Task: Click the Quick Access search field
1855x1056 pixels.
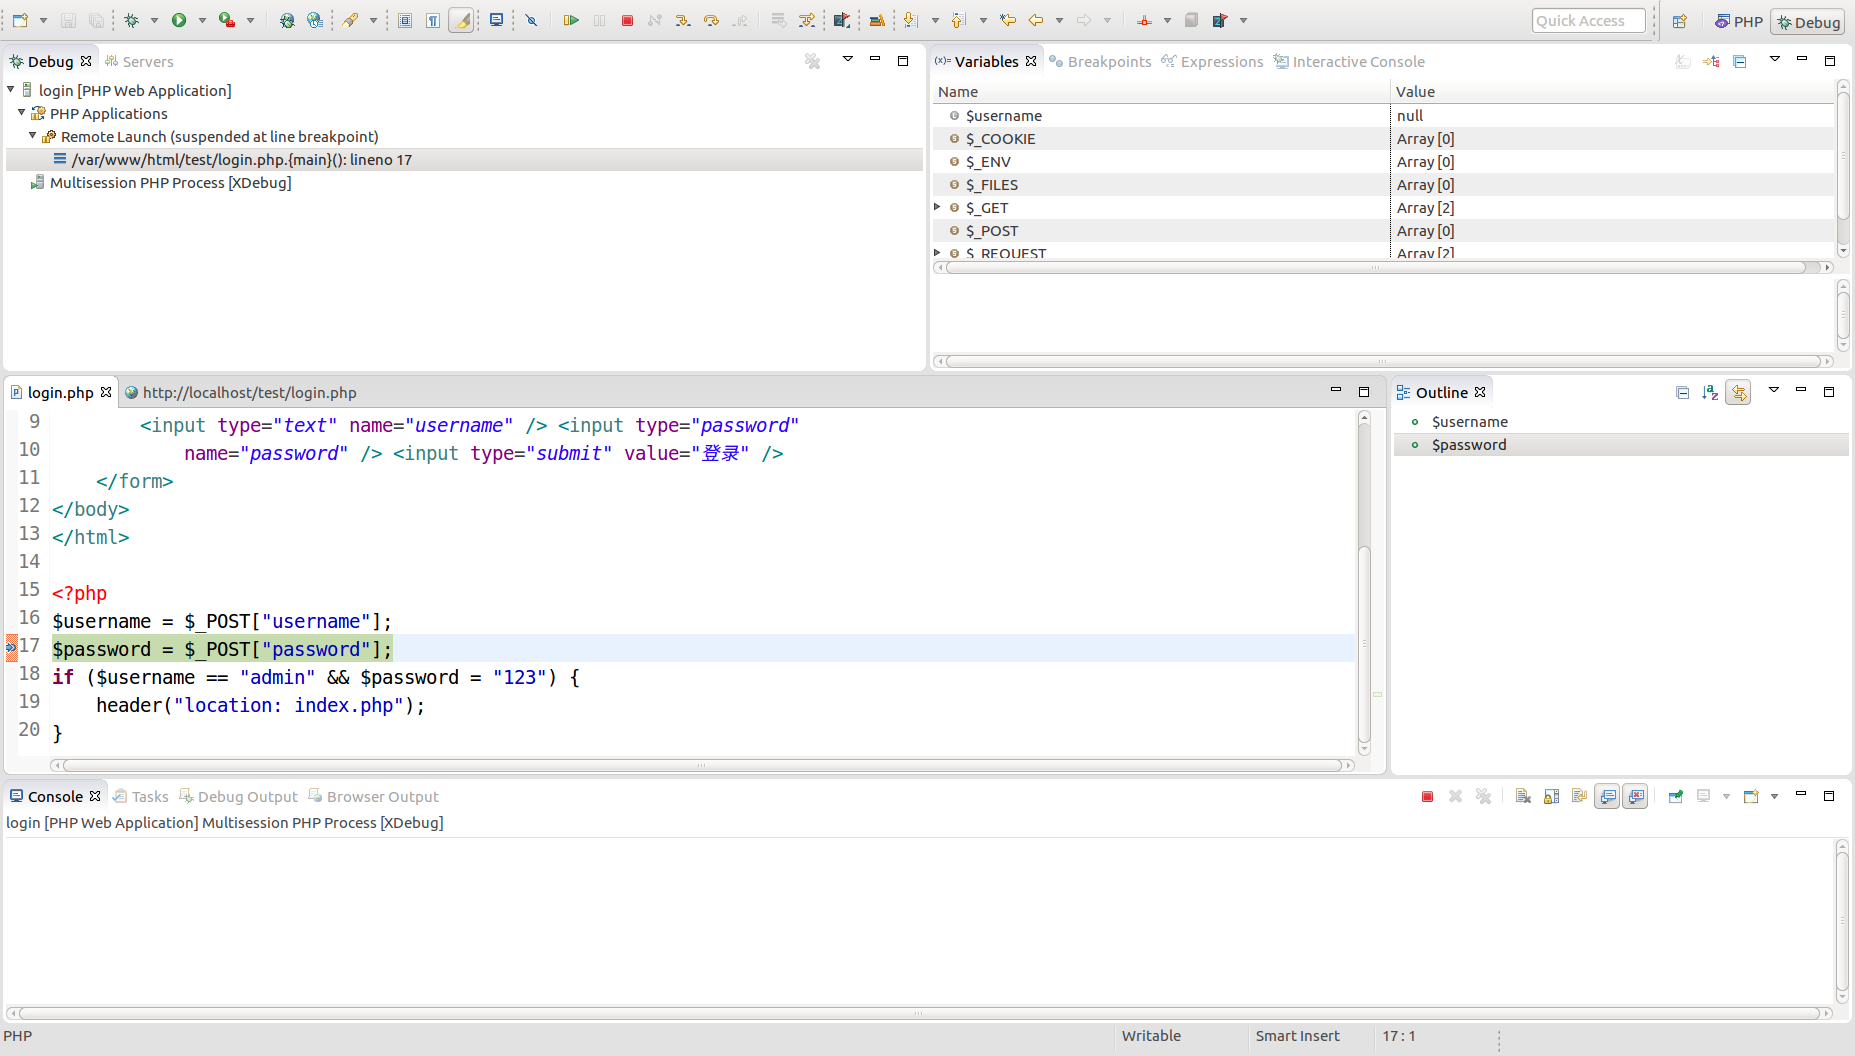Action: pos(1588,21)
